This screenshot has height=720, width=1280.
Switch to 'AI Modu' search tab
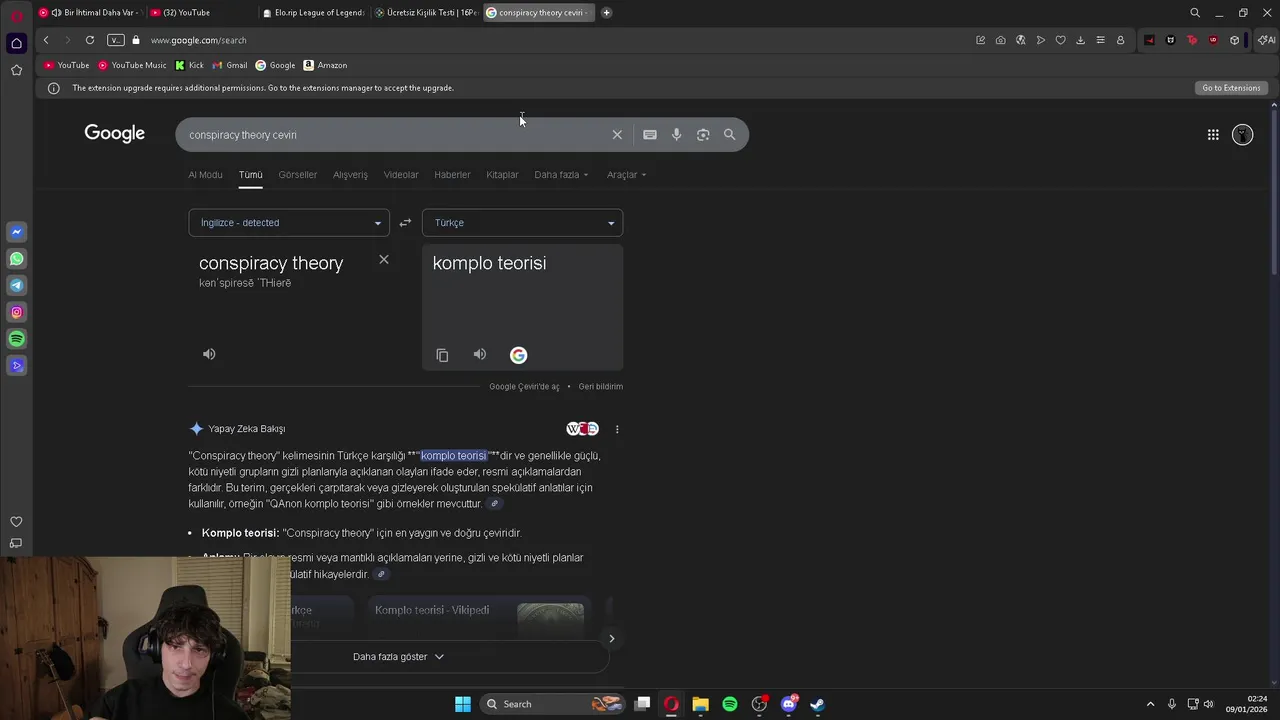point(205,175)
